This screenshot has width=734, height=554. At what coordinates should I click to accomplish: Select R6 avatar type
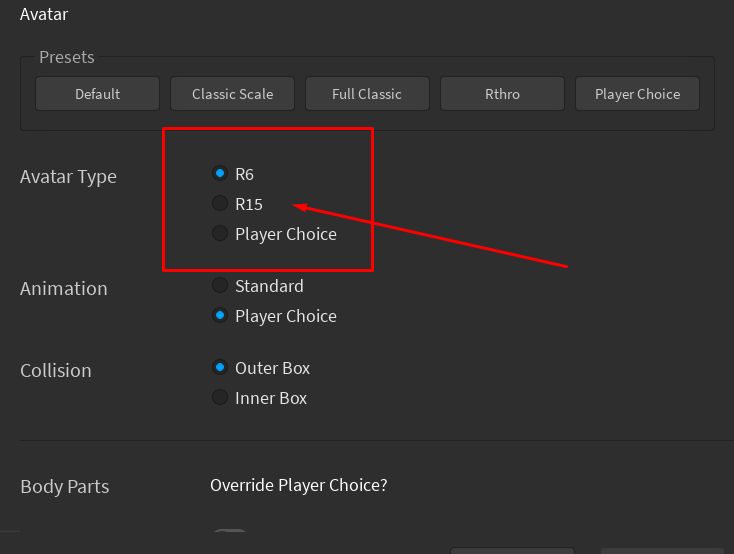tap(220, 174)
